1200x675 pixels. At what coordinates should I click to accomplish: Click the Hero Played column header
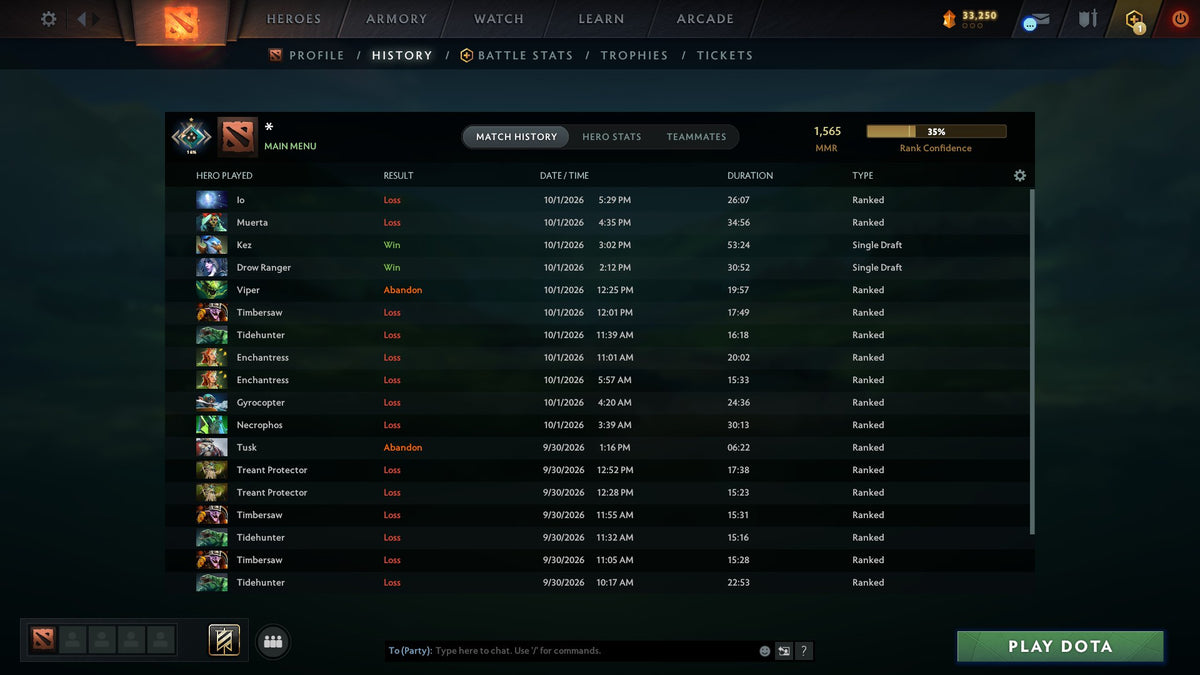224,175
